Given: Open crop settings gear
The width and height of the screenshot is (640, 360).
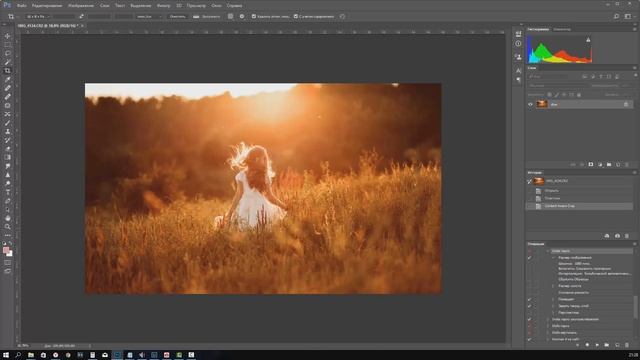Looking at the screenshot, I should coord(242,16).
